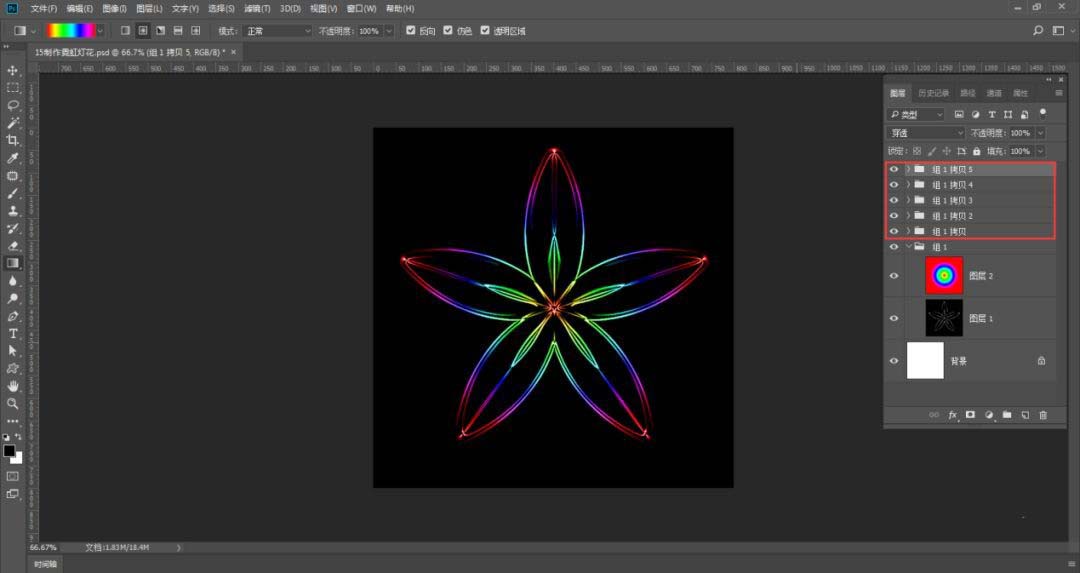Open the 文件(F) menu

43,9
